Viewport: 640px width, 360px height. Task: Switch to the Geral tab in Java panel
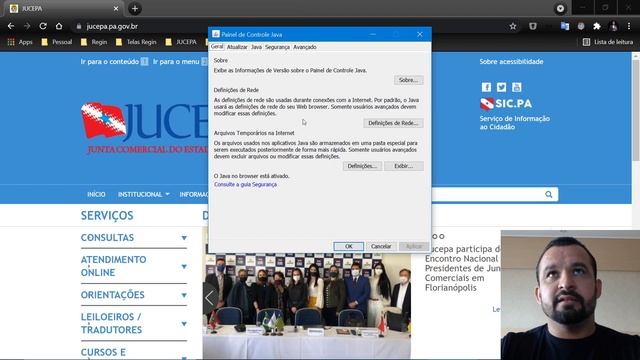tap(217, 47)
